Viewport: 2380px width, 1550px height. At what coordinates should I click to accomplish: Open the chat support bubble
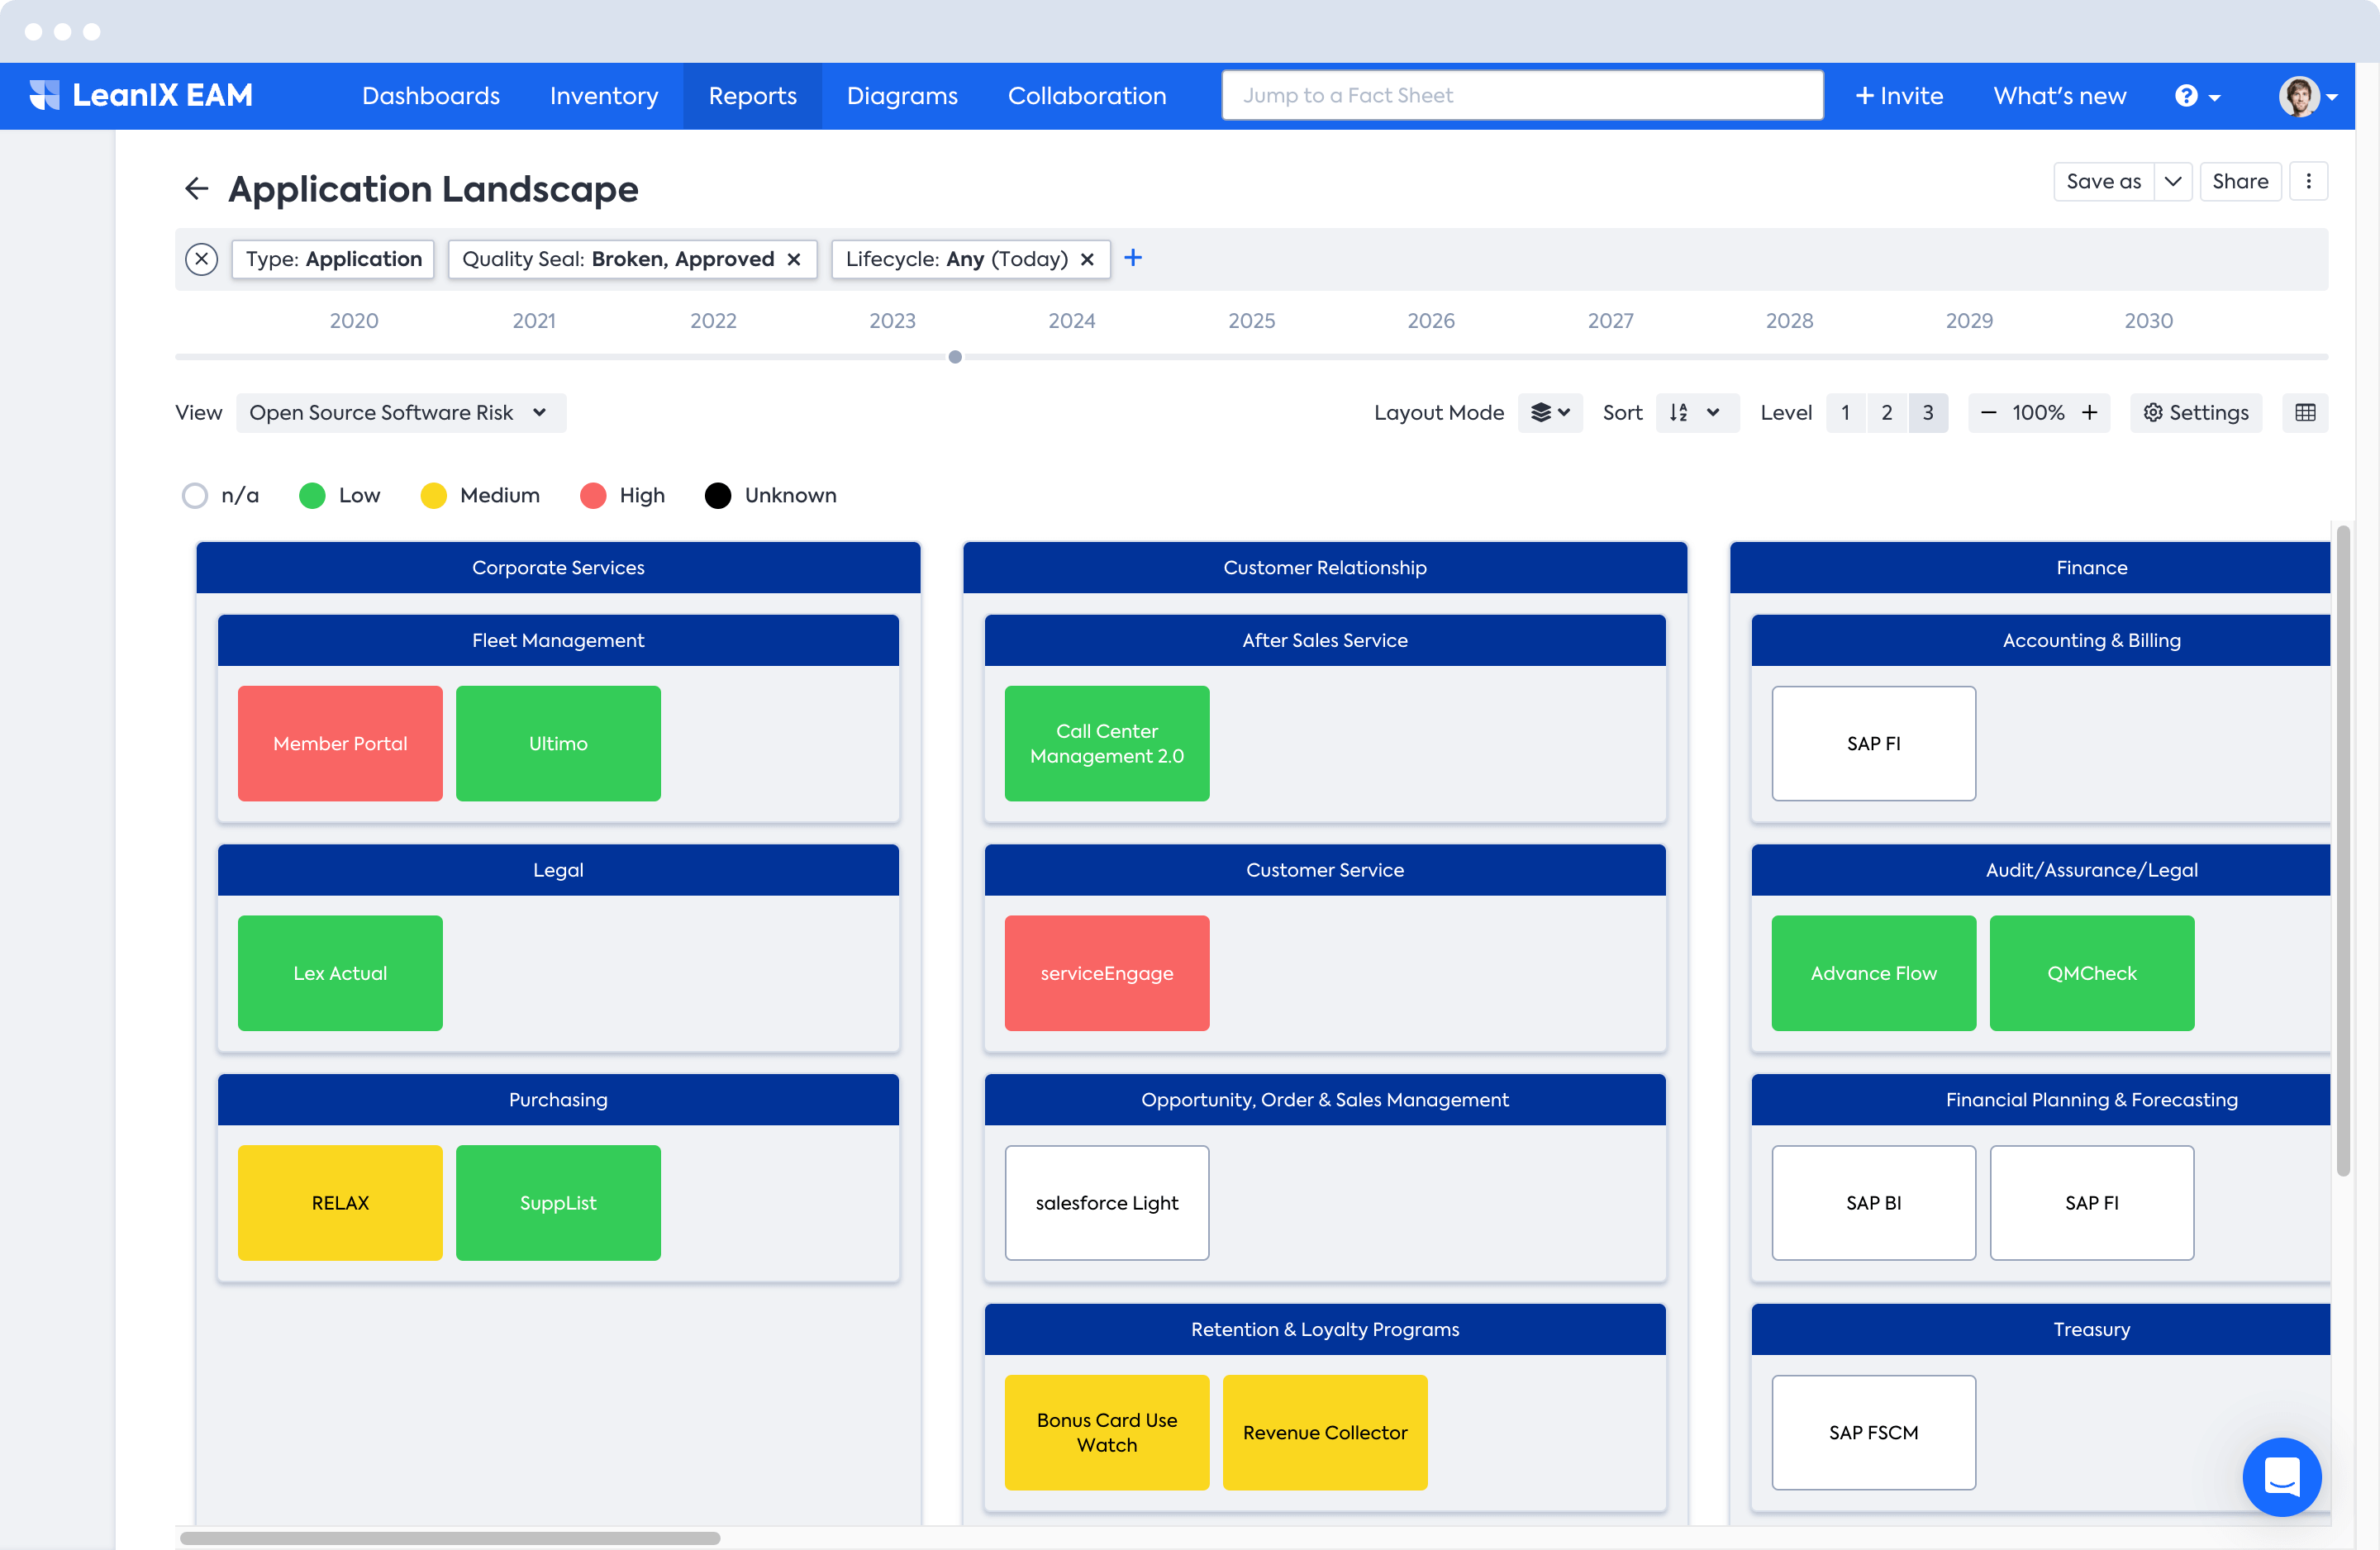[2281, 1476]
